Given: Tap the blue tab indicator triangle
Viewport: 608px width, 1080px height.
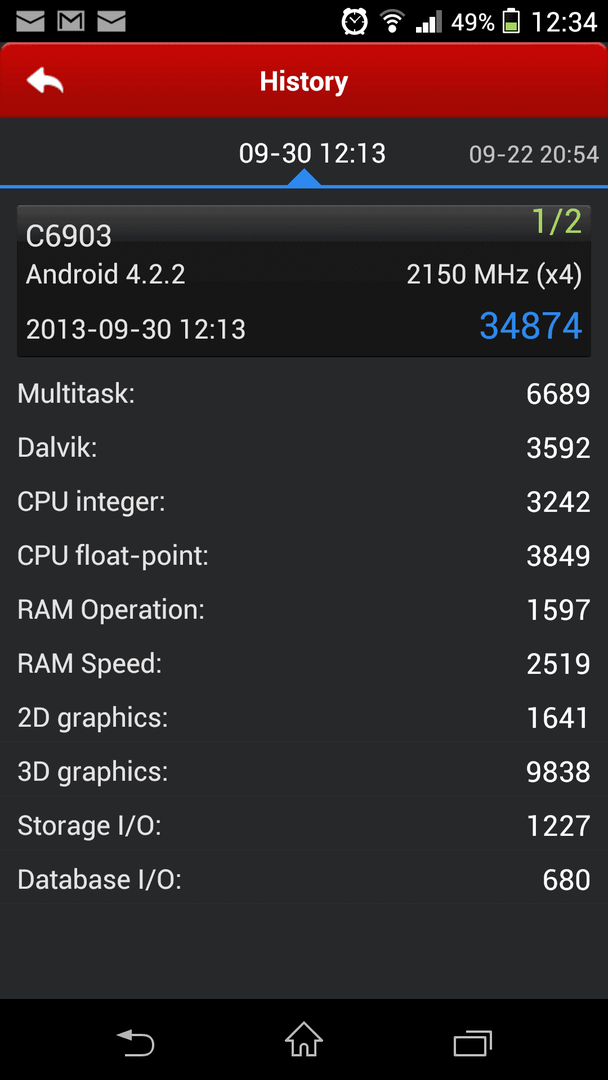Looking at the screenshot, I should (304, 178).
